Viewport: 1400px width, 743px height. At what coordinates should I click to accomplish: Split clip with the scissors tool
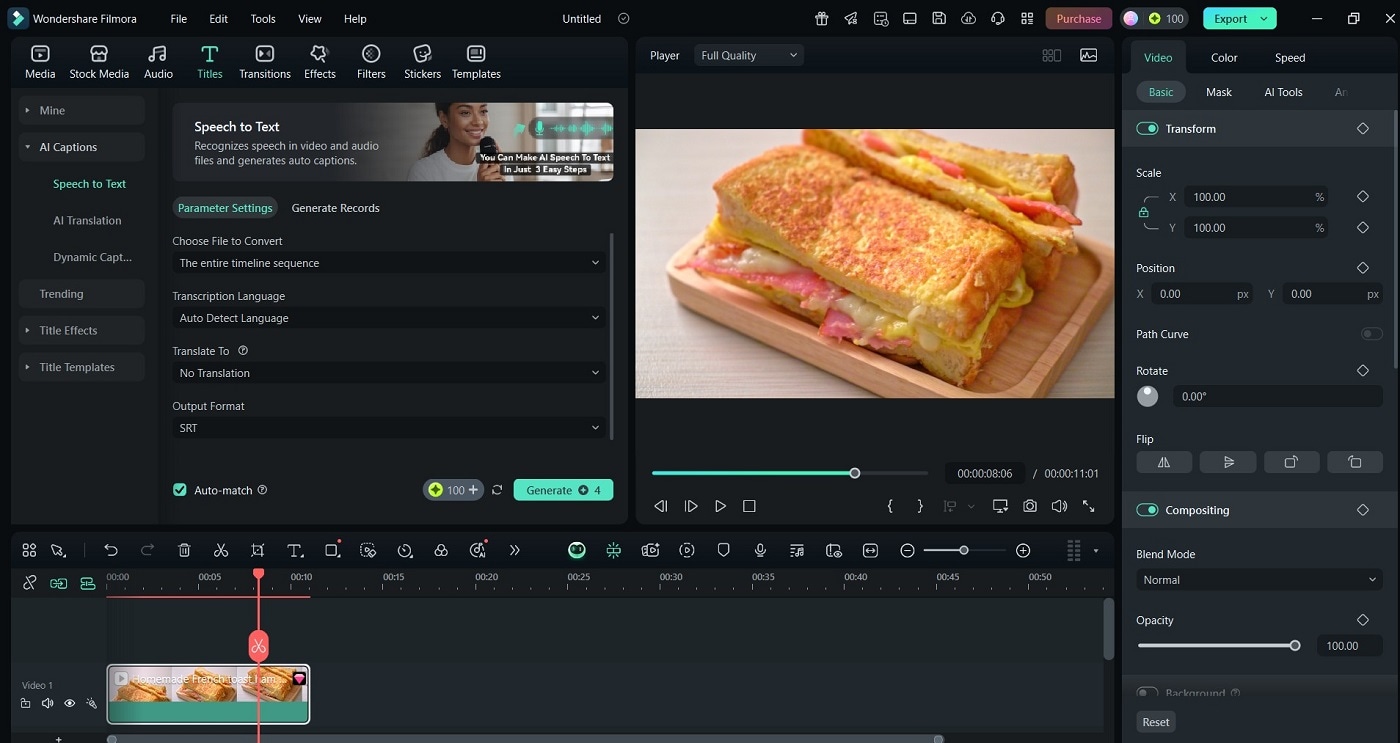[221, 550]
